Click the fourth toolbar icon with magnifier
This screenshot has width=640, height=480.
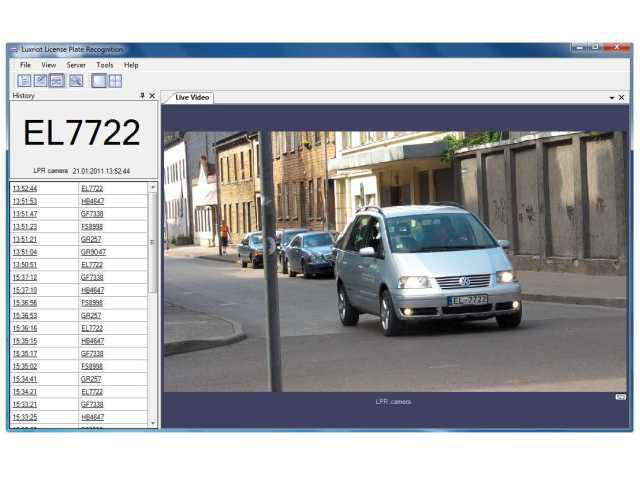click(x=76, y=81)
